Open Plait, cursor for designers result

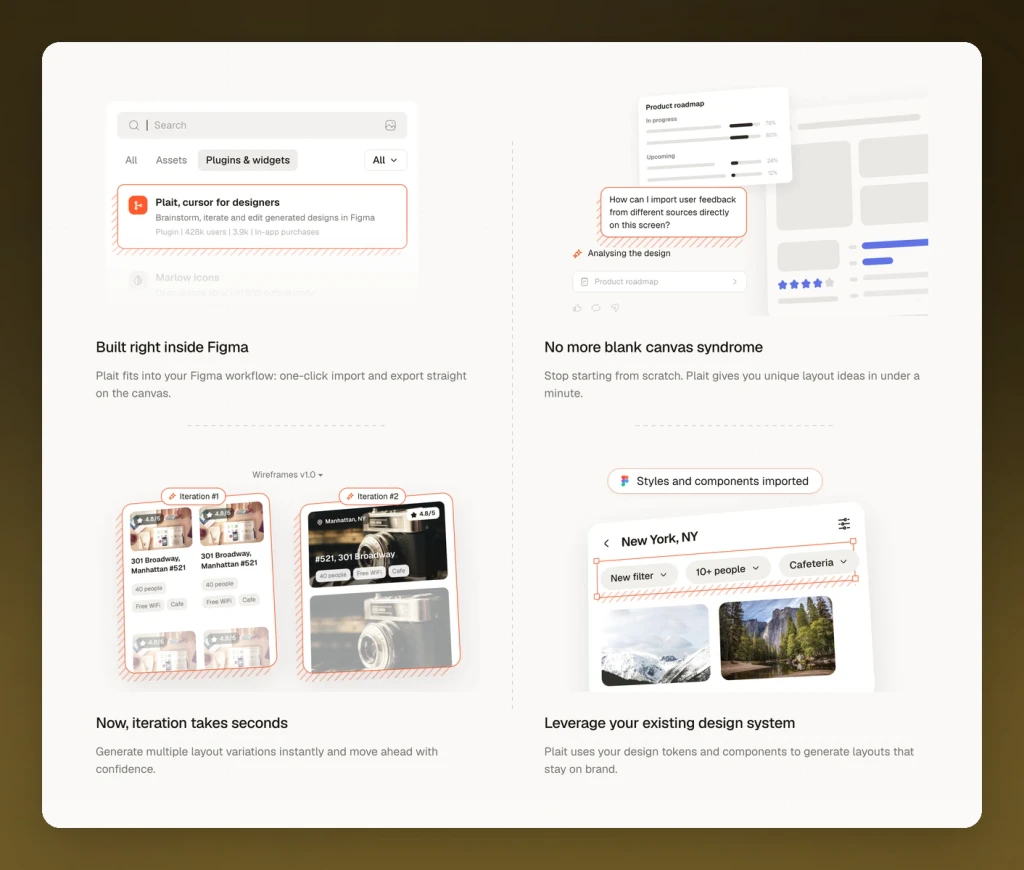pyautogui.click(x=262, y=217)
